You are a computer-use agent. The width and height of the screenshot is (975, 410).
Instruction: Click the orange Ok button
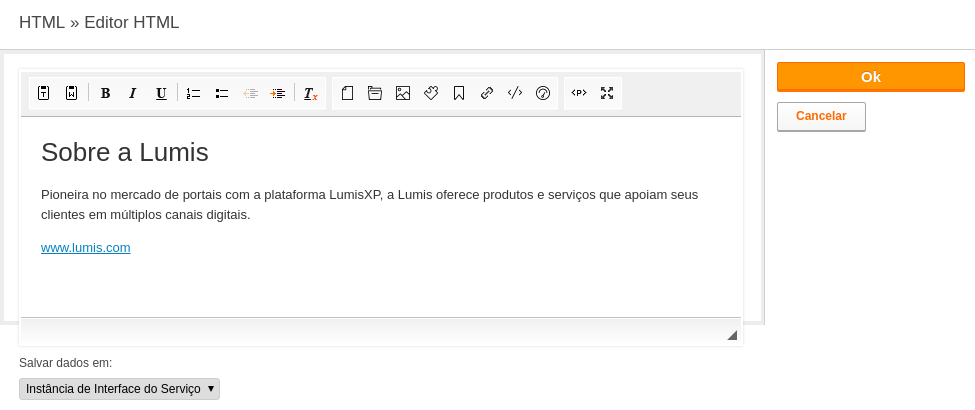(x=871, y=77)
